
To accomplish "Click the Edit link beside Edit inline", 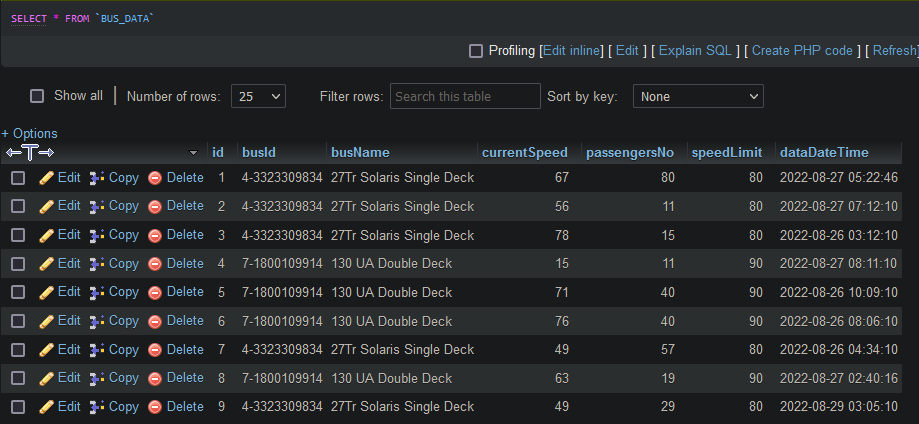I will point(627,51).
